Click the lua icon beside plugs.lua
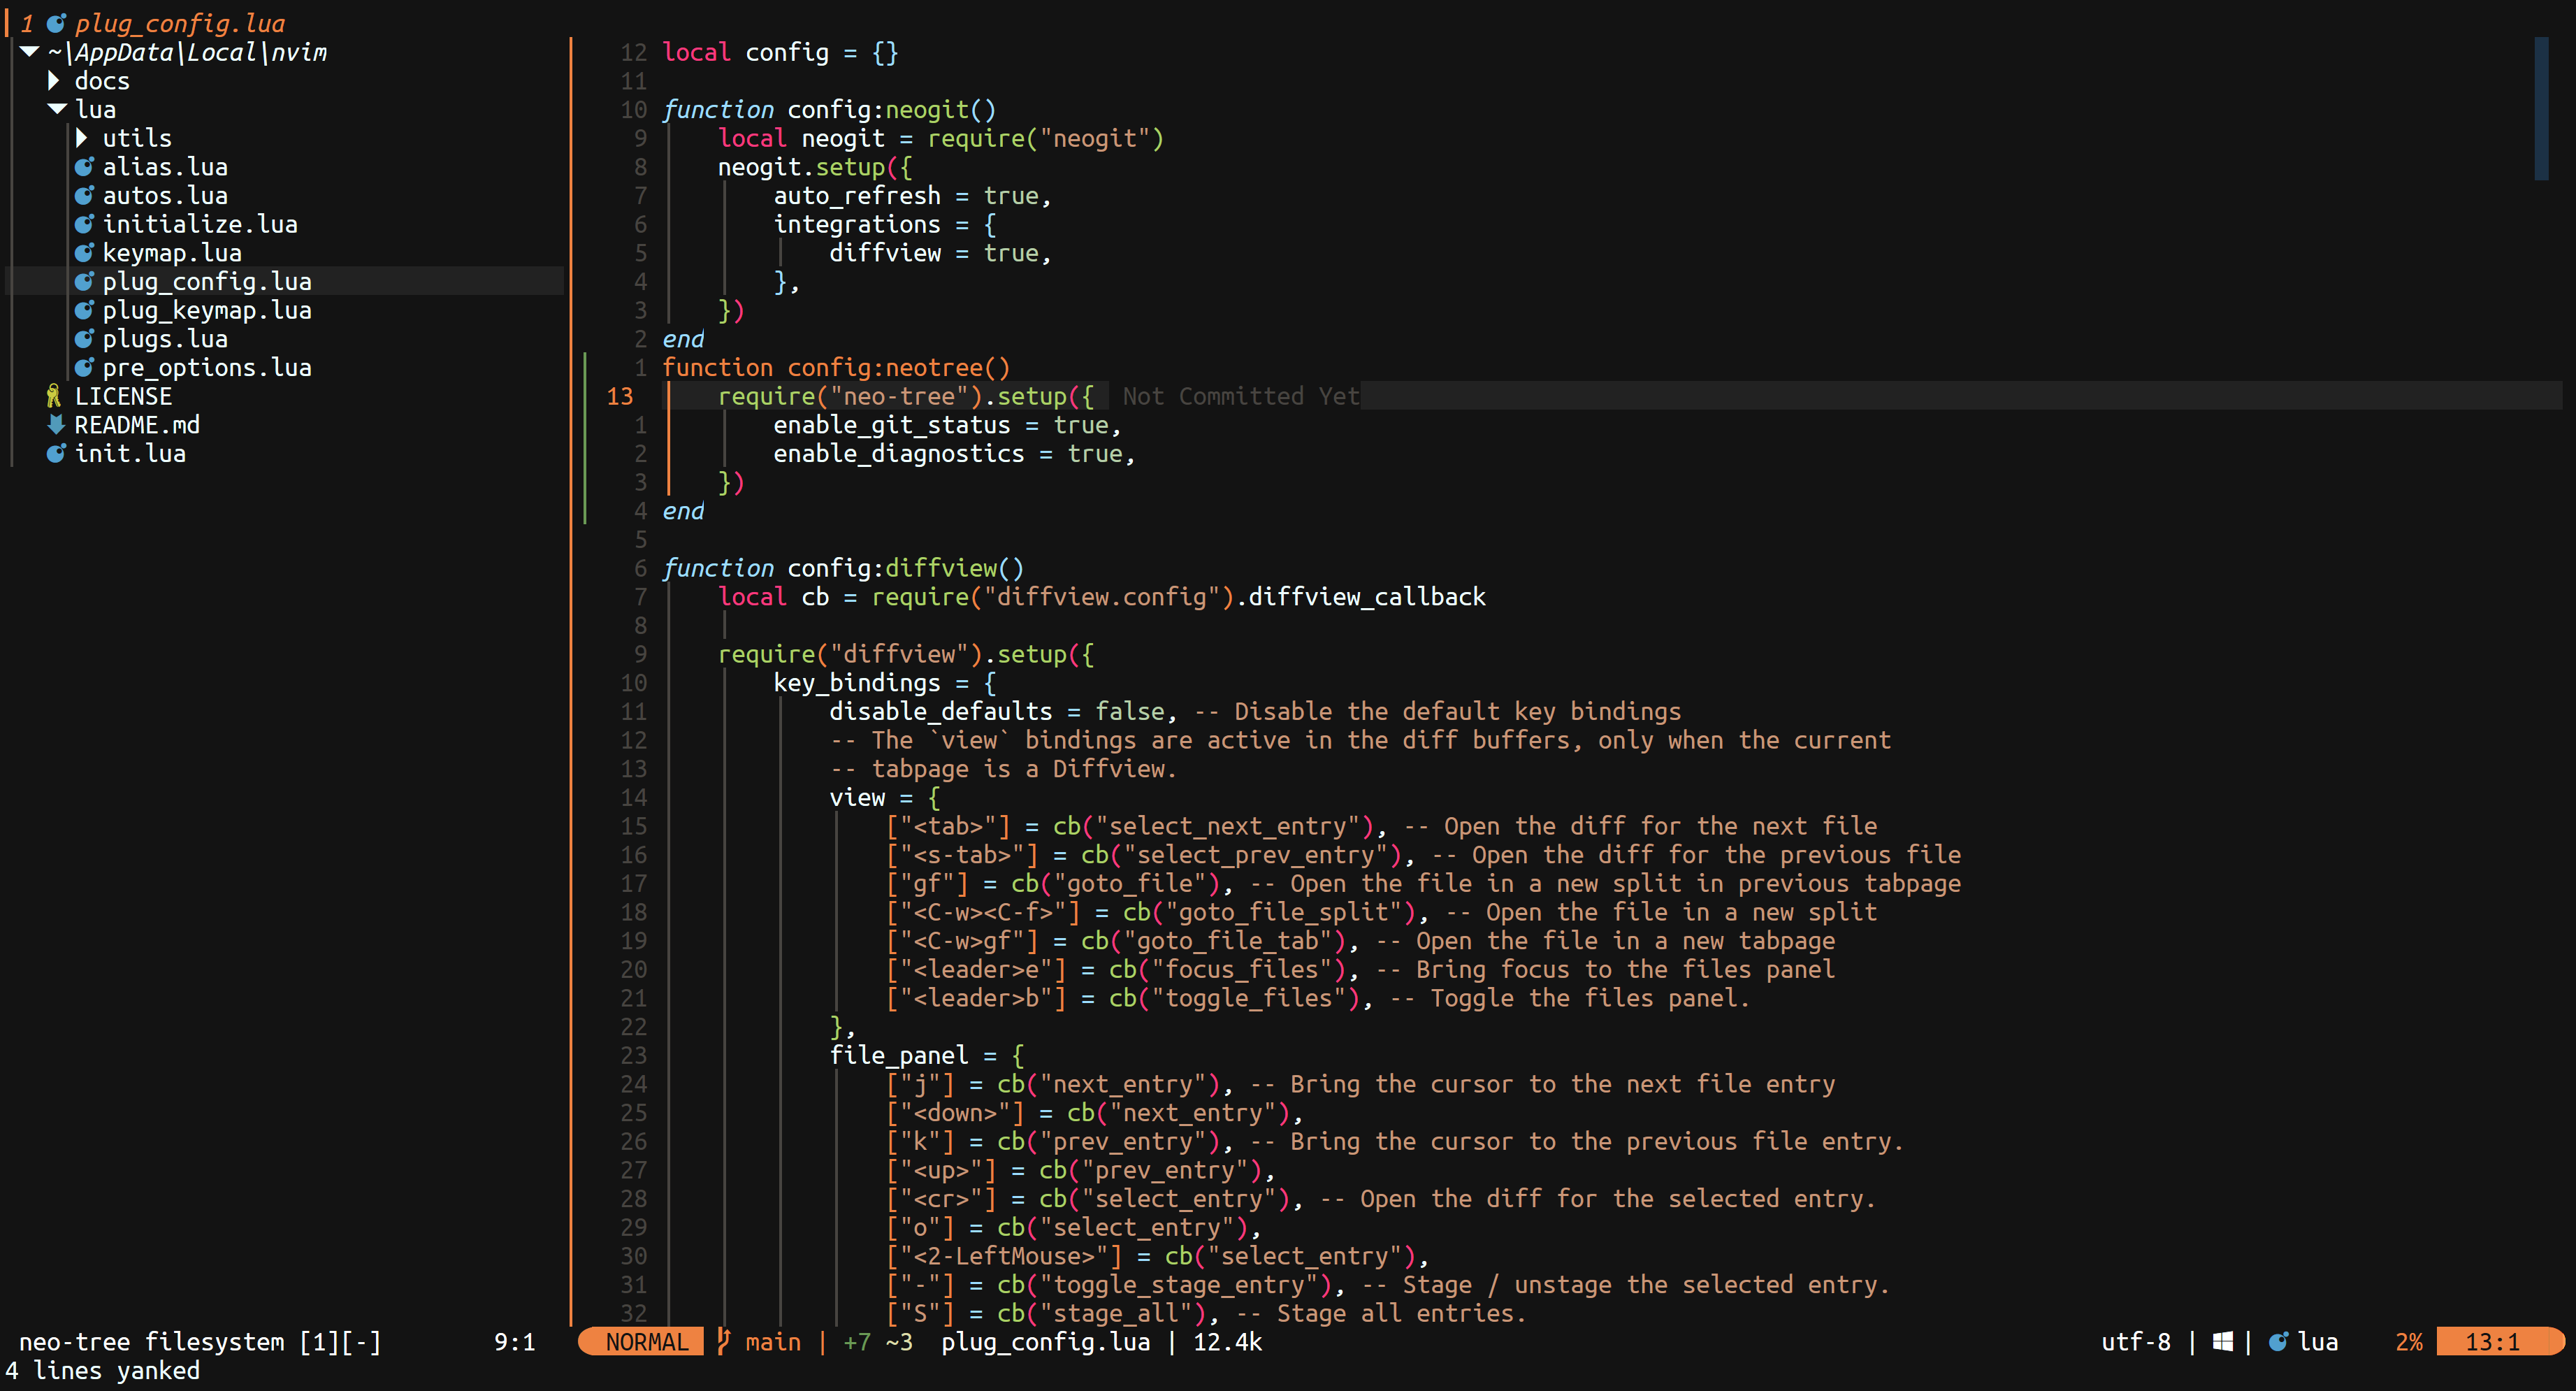Viewport: 2576px width, 1391px height. (x=84, y=339)
